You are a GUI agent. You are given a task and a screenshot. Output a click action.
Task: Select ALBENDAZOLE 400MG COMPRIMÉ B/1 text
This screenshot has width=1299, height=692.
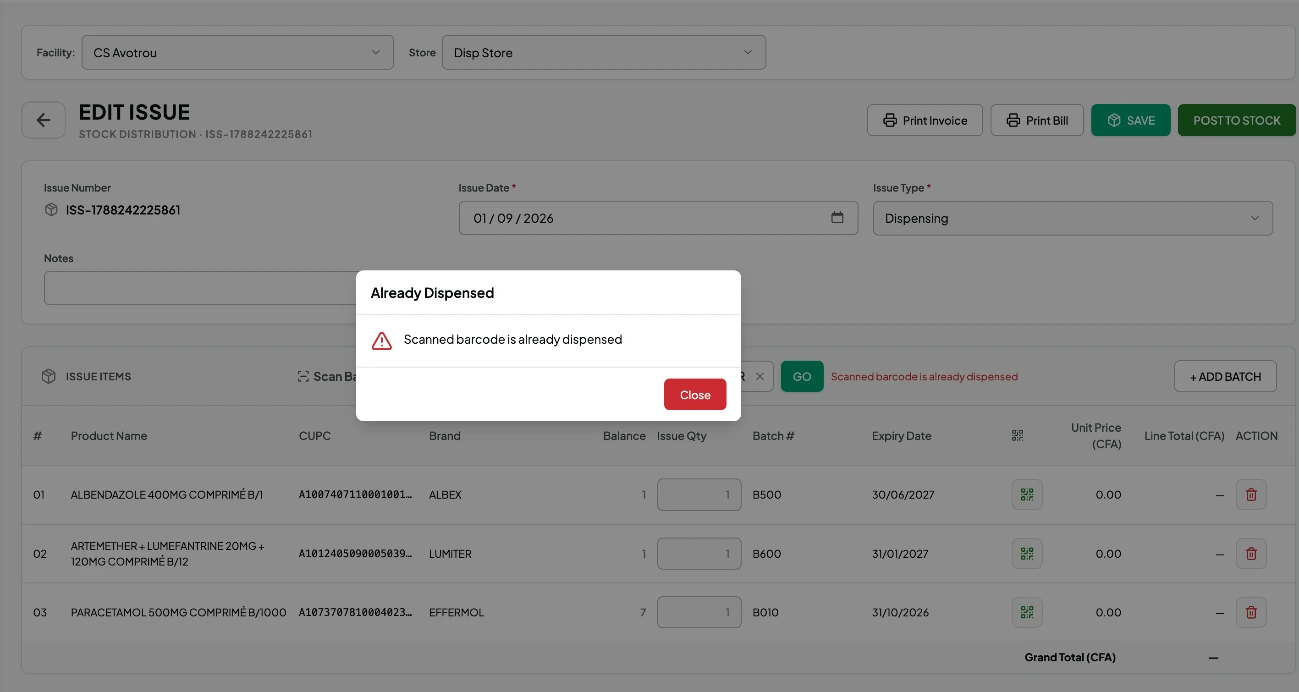coord(167,495)
